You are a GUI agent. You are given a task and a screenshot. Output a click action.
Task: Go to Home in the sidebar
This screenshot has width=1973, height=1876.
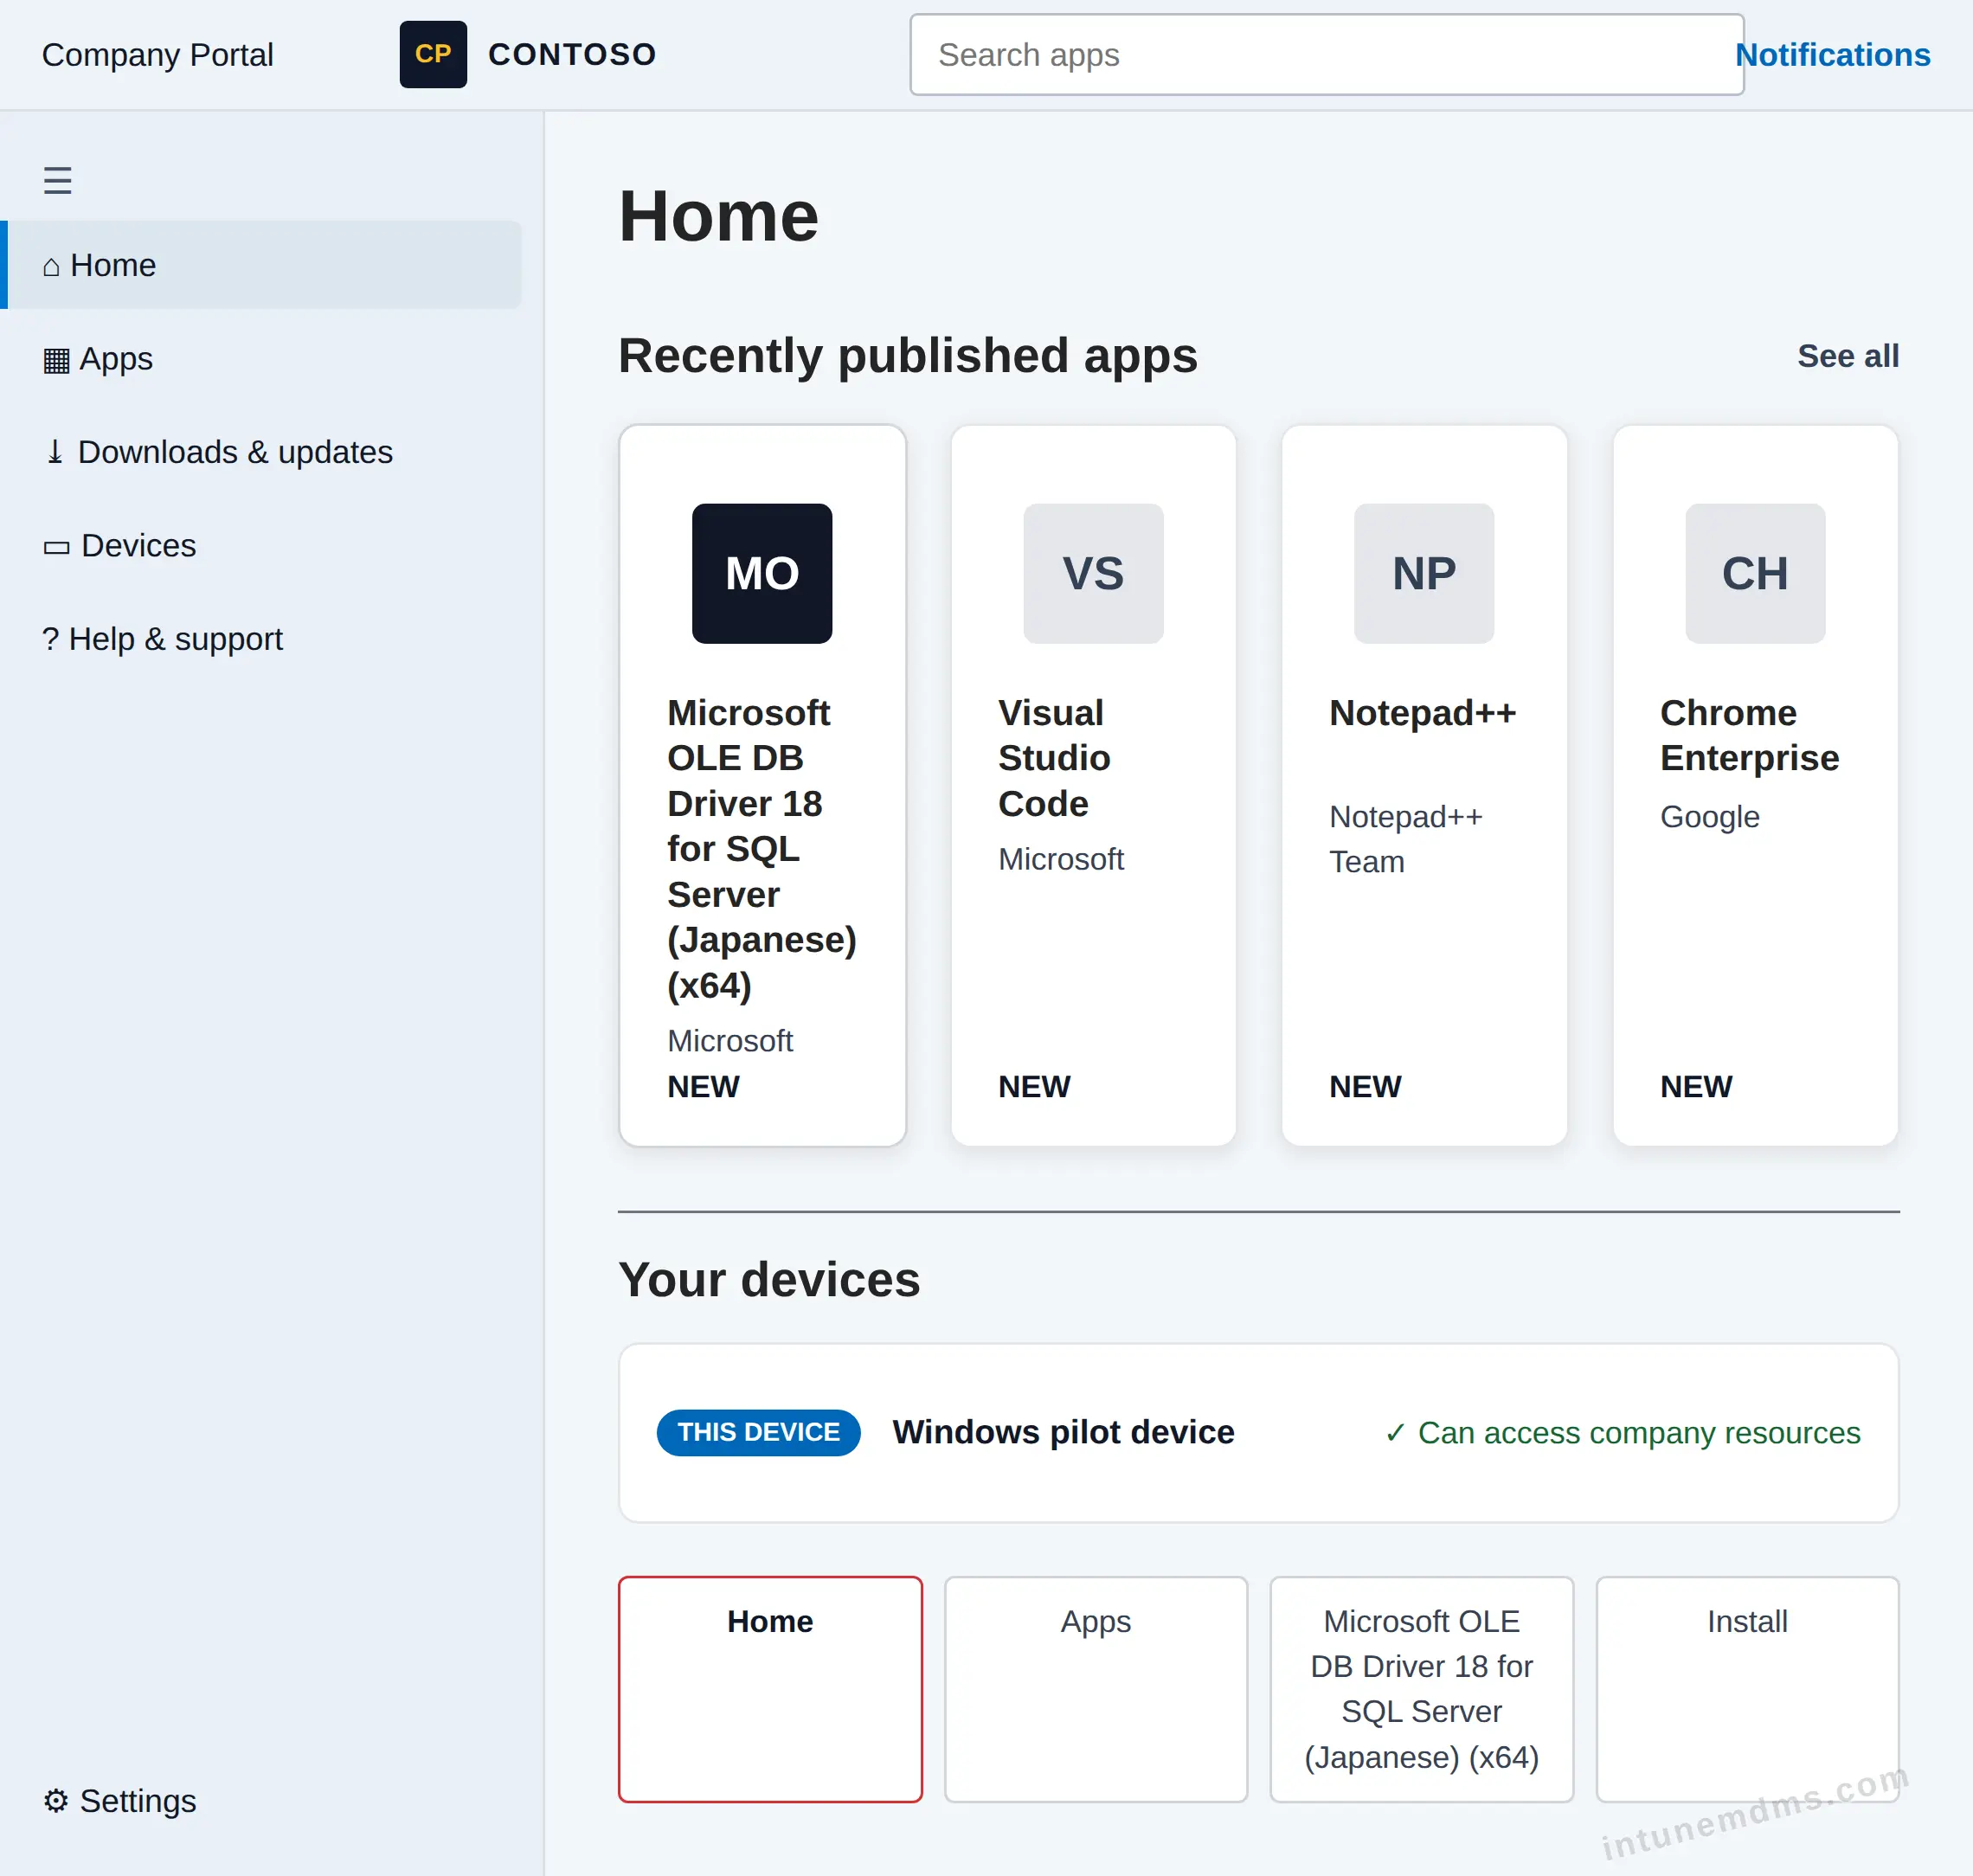[261, 265]
